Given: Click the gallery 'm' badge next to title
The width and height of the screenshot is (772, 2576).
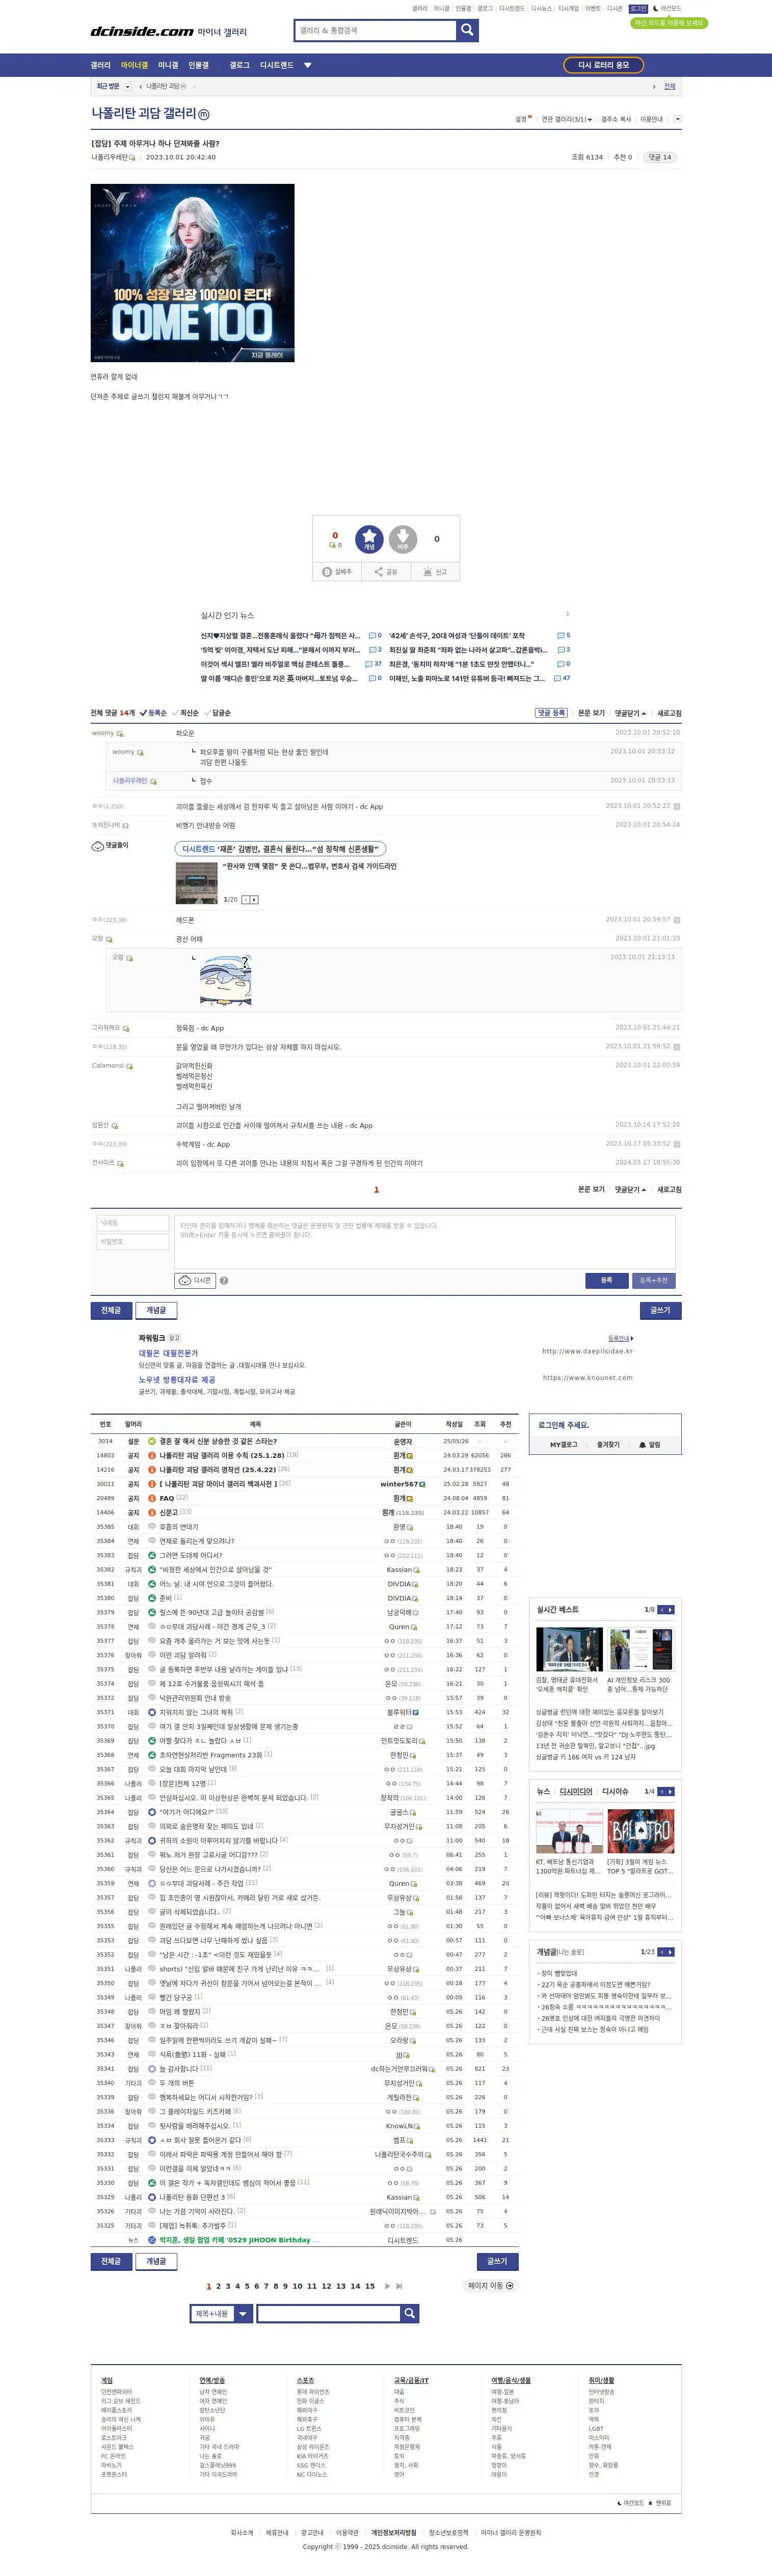Looking at the screenshot, I should click(204, 115).
